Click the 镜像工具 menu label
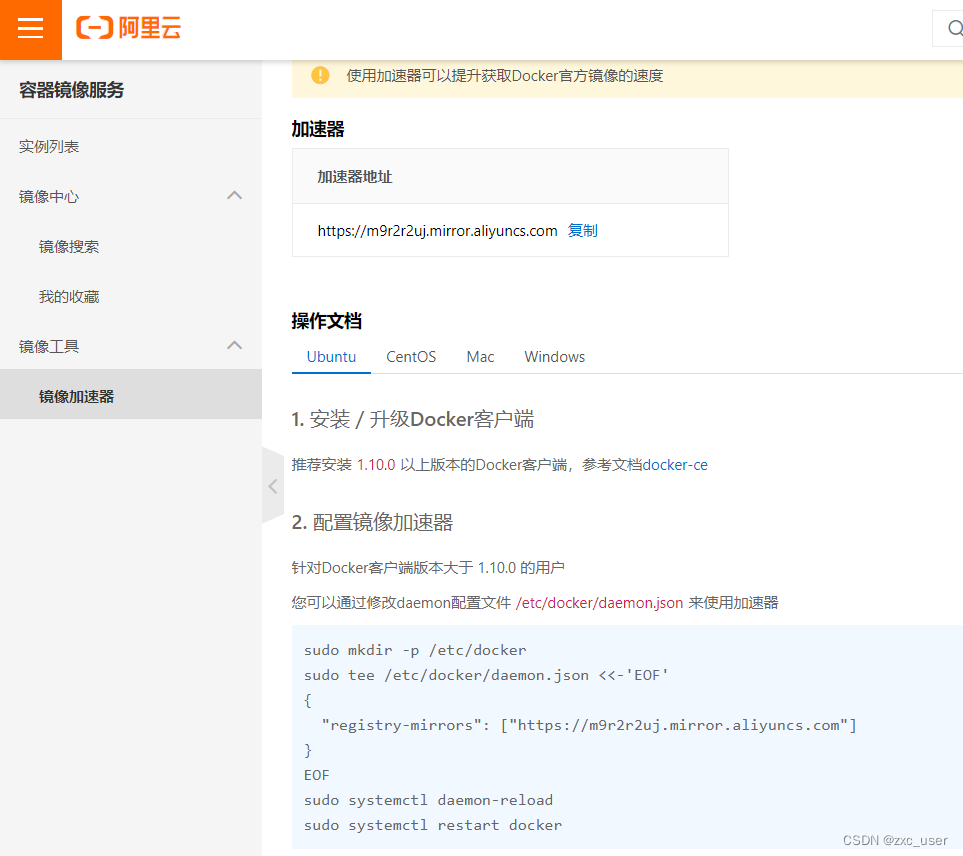 click(x=49, y=346)
